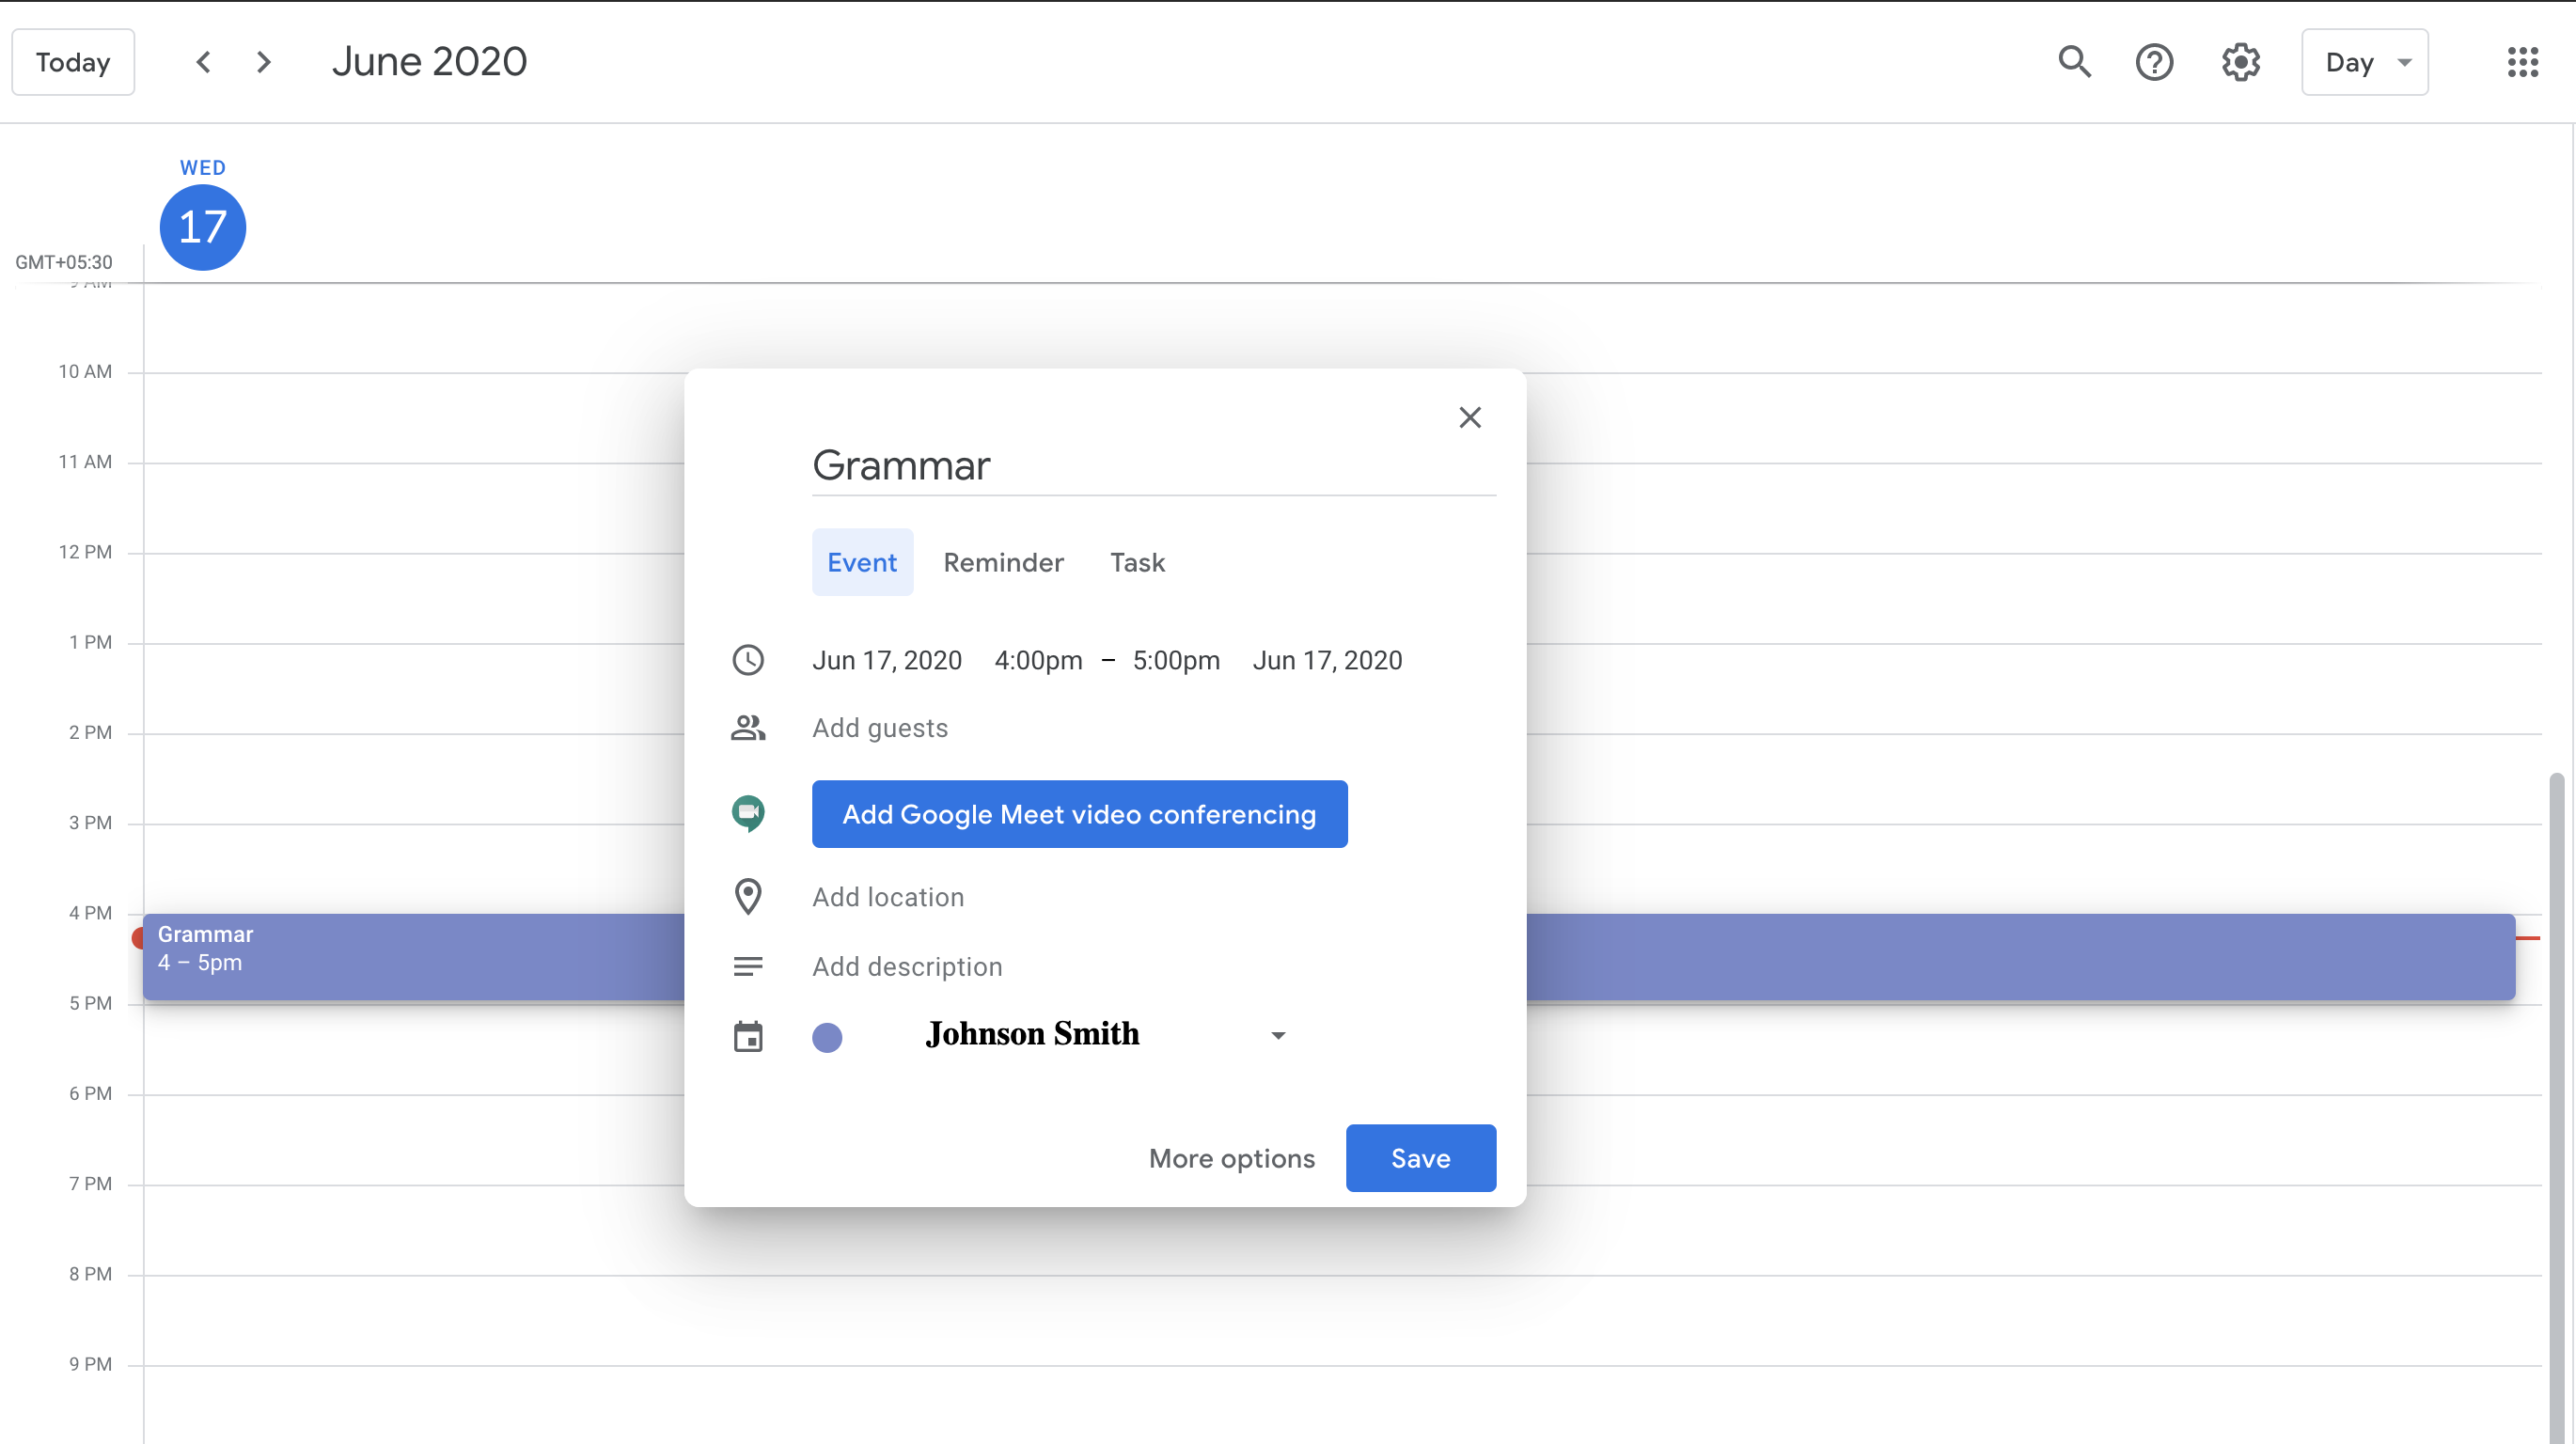Open the Google apps grid
Image resolution: width=2576 pixels, height=1444 pixels.
(2522, 62)
